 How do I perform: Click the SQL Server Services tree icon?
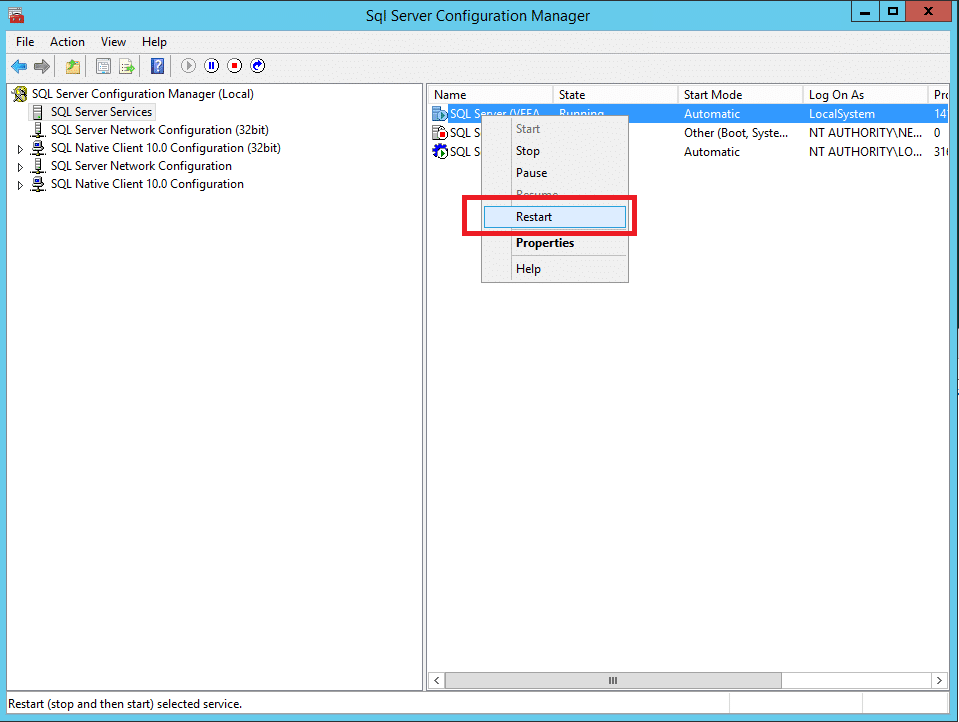pos(37,112)
